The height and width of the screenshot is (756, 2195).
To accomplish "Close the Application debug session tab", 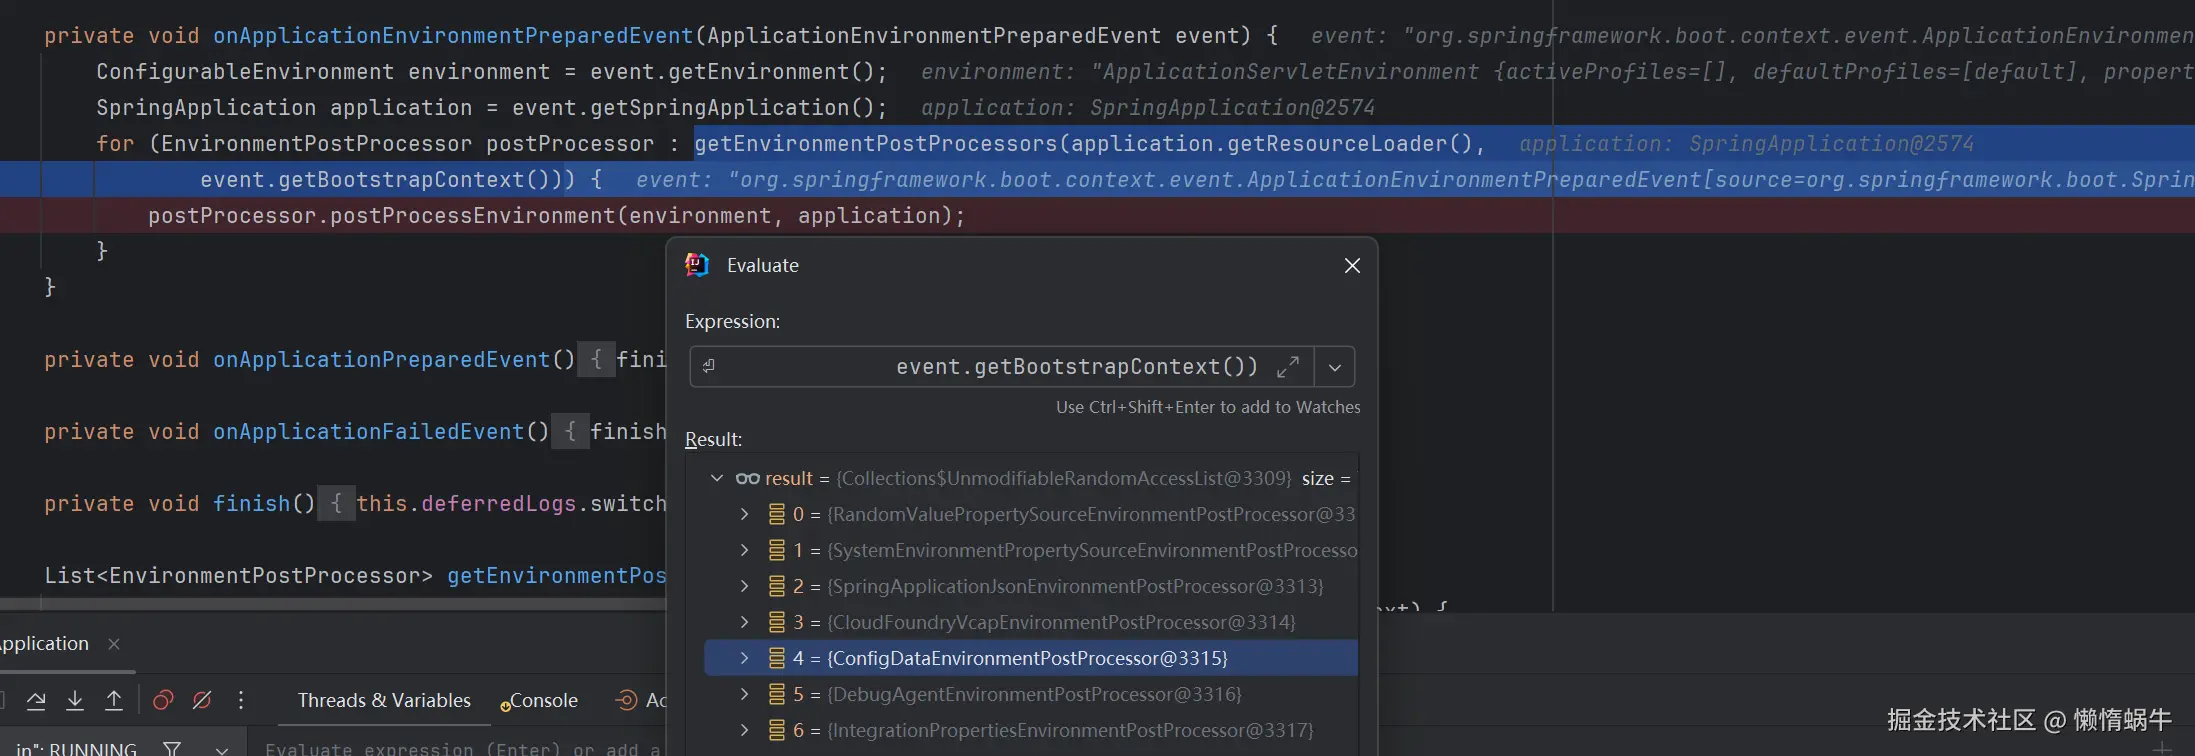I will pos(114,644).
